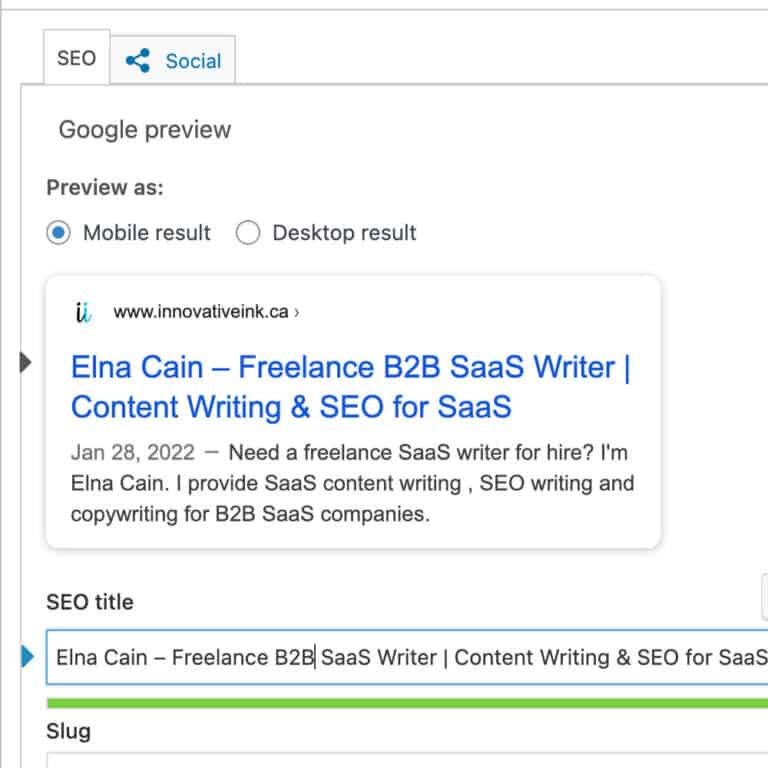This screenshot has width=768, height=768.
Task: Click the Google preview heading
Action: (x=144, y=129)
